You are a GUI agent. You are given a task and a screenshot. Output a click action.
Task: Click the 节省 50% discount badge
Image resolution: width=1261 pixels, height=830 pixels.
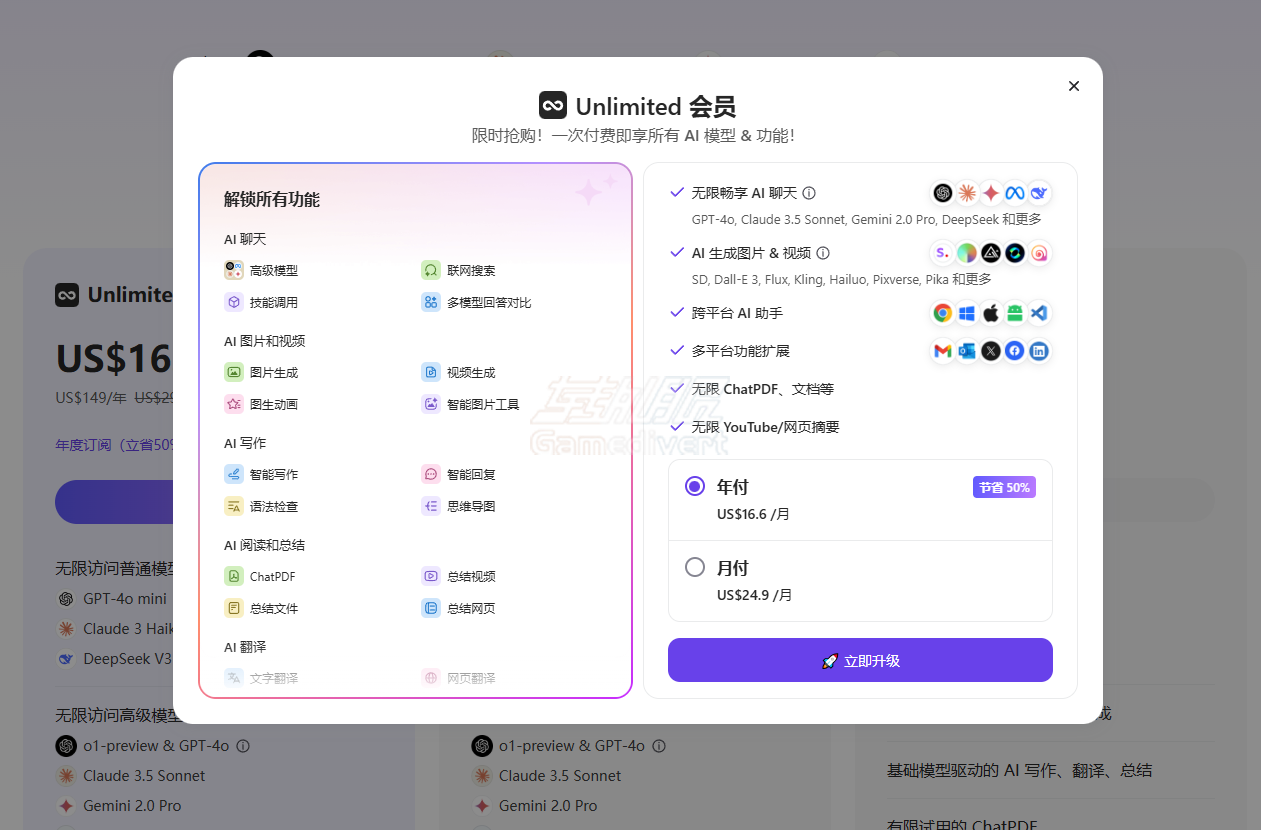click(x=1004, y=487)
